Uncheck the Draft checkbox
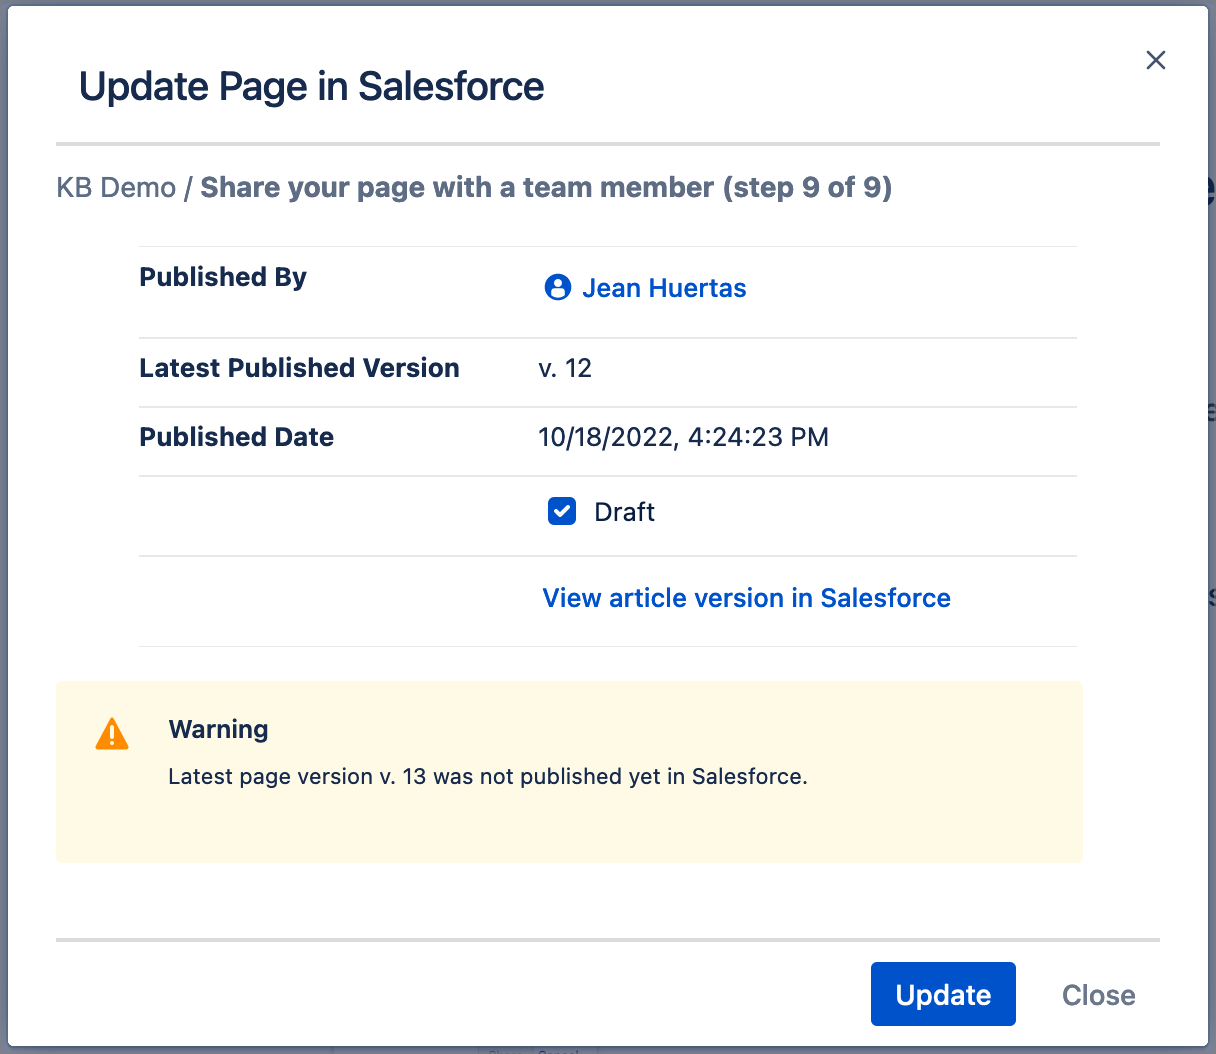 pyautogui.click(x=562, y=512)
